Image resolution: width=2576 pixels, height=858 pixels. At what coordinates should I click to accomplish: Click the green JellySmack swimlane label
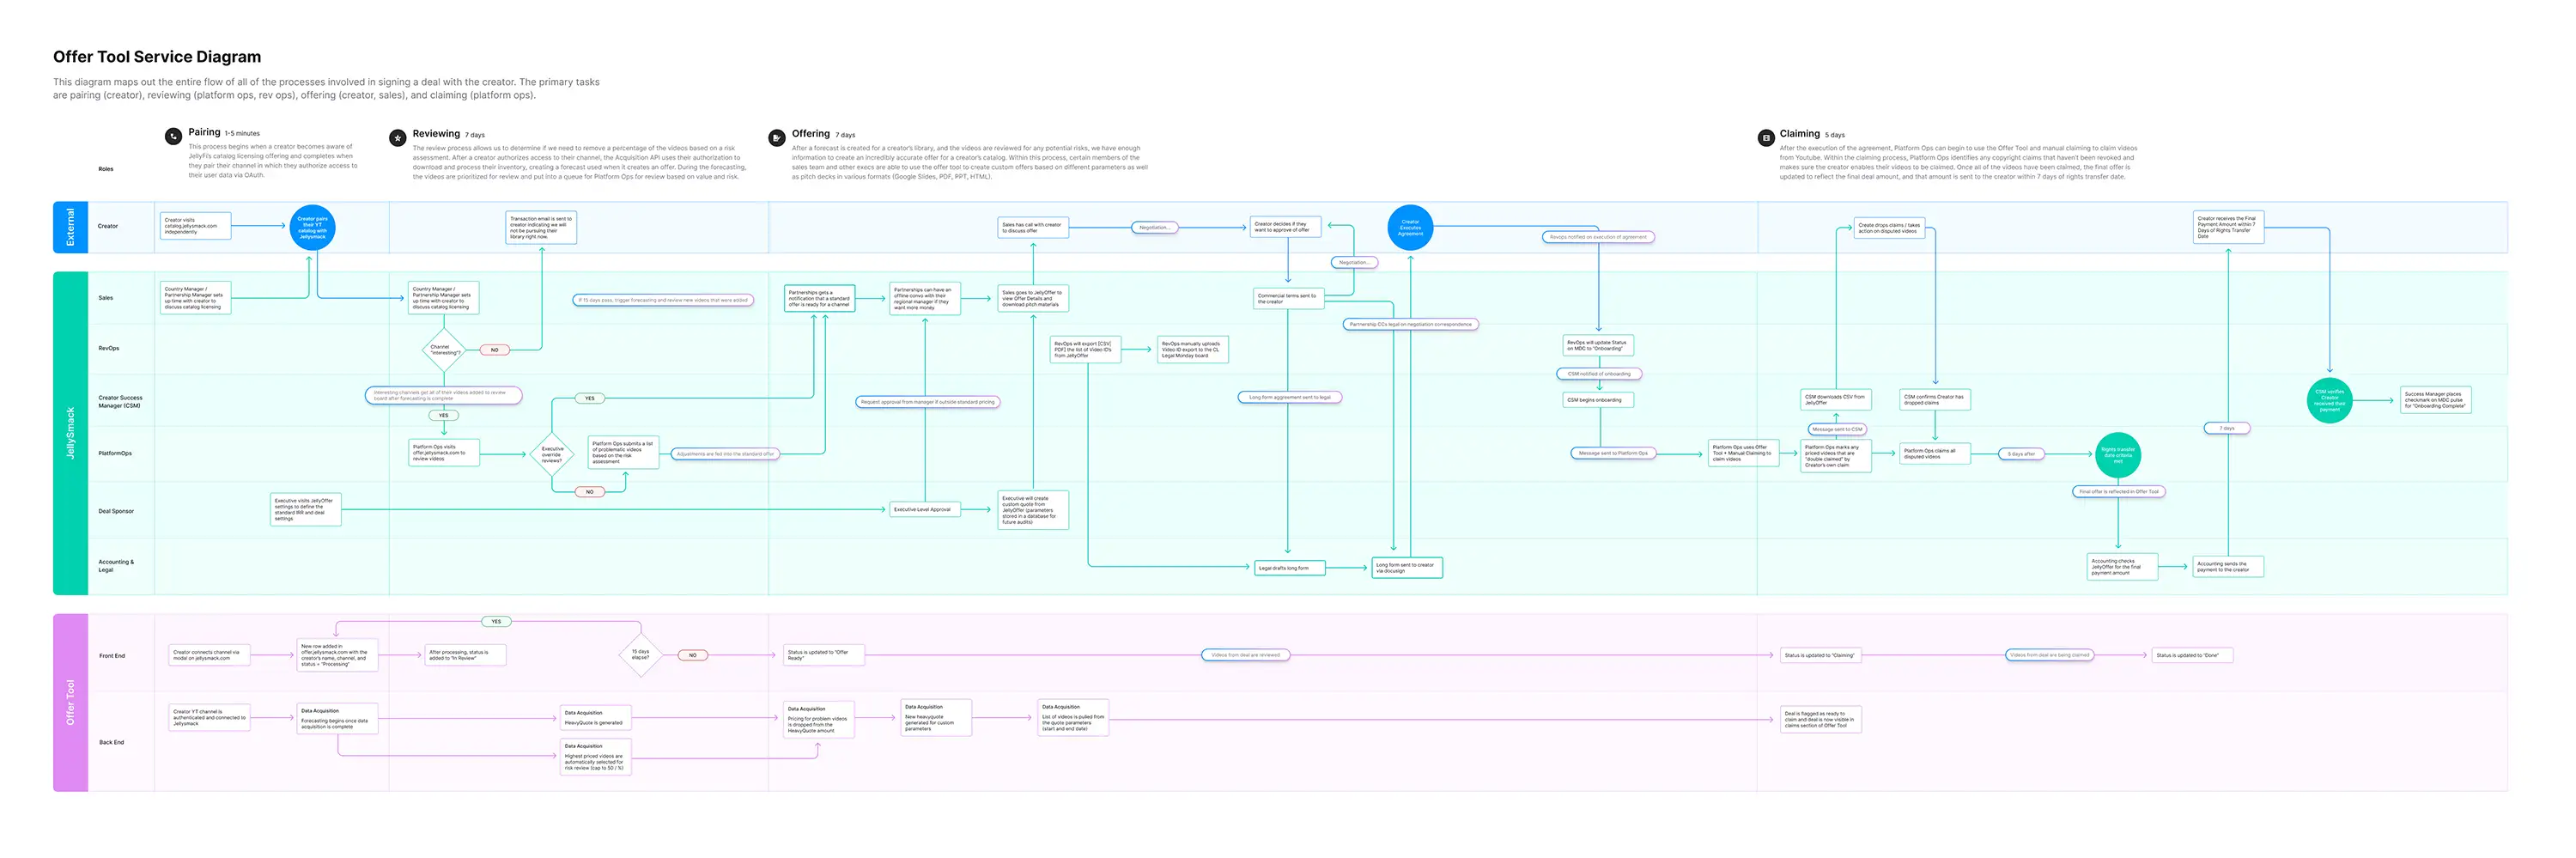tap(70, 433)
